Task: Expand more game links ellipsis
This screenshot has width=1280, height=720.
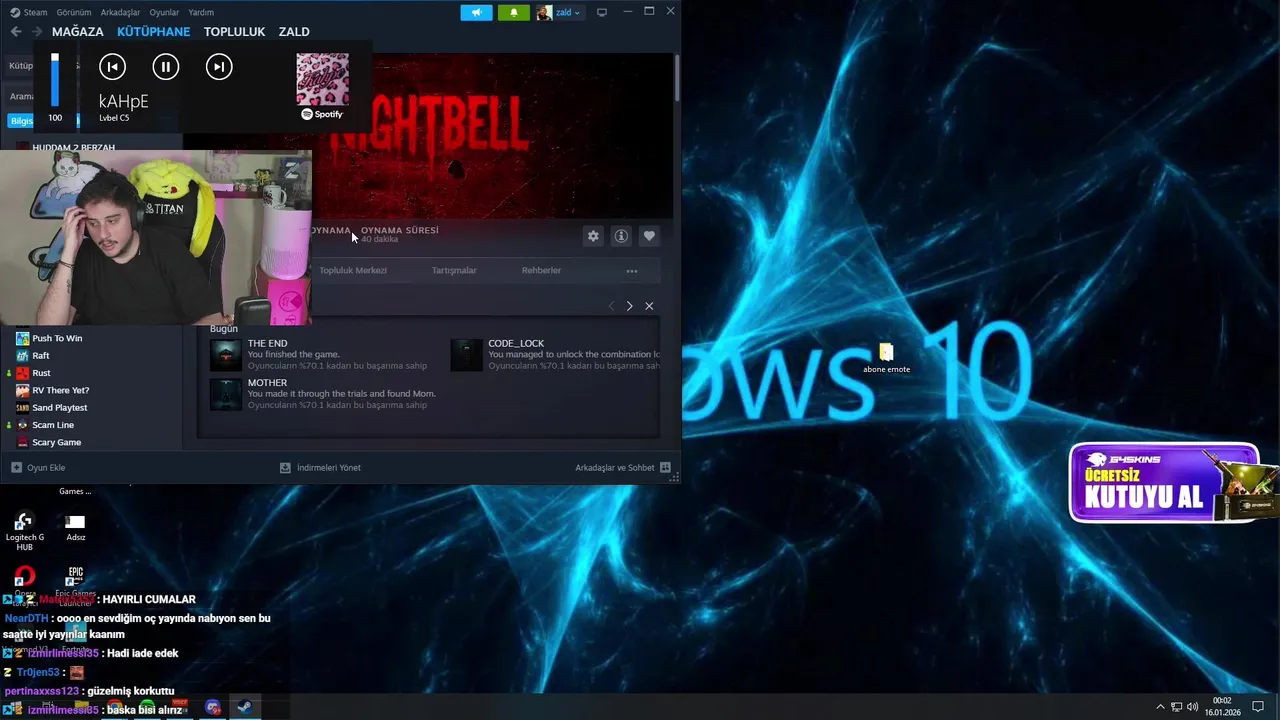Action: 632,271
